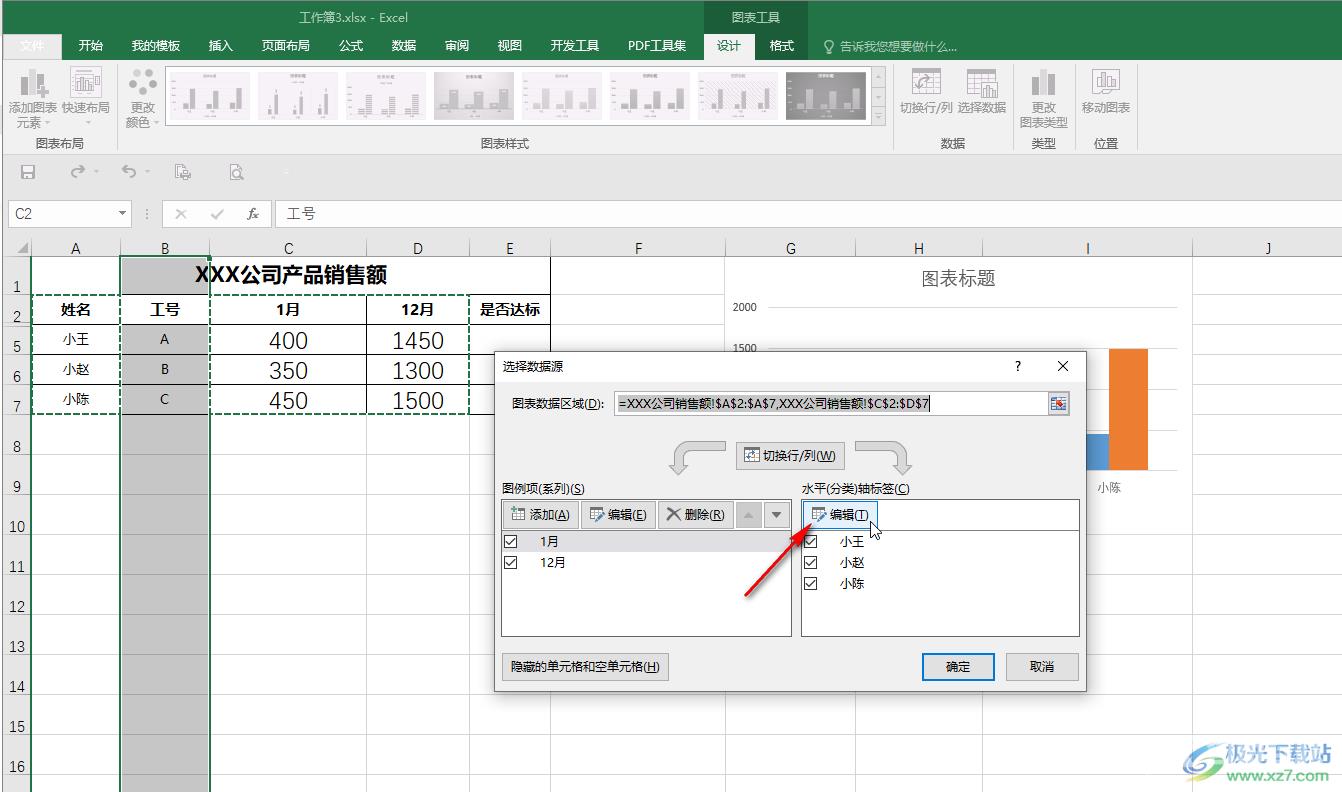Click the chart title 图表标题

click(x=958, y=279)
